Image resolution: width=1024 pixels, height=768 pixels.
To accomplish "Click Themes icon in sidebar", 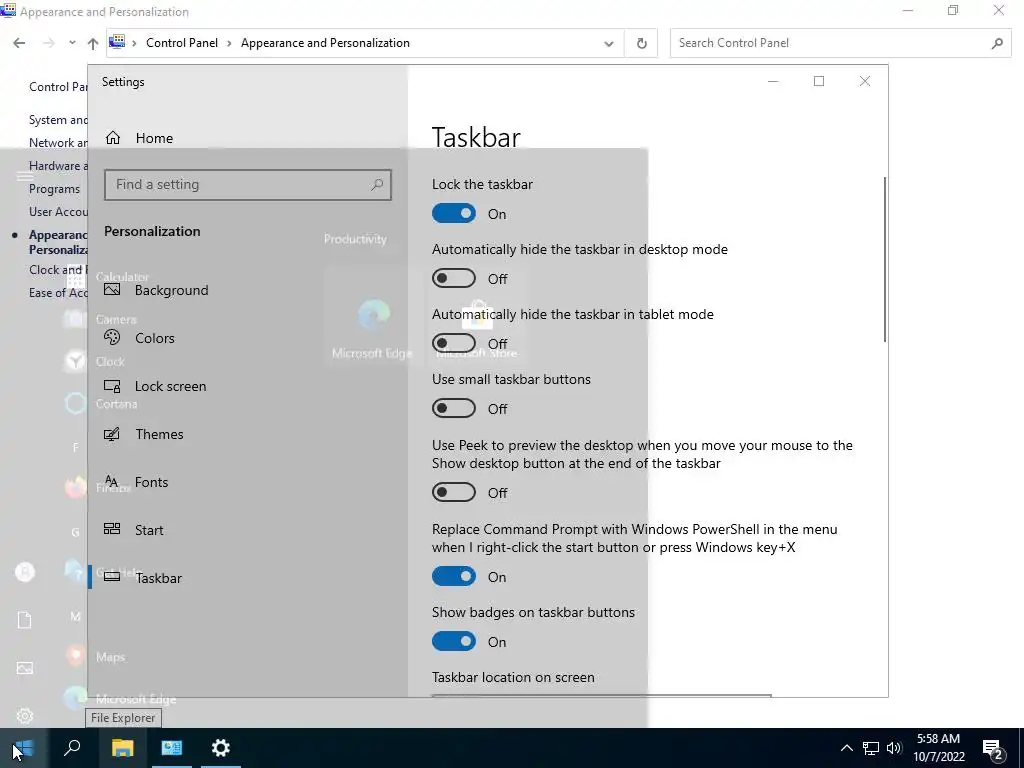I will [112, 434].
